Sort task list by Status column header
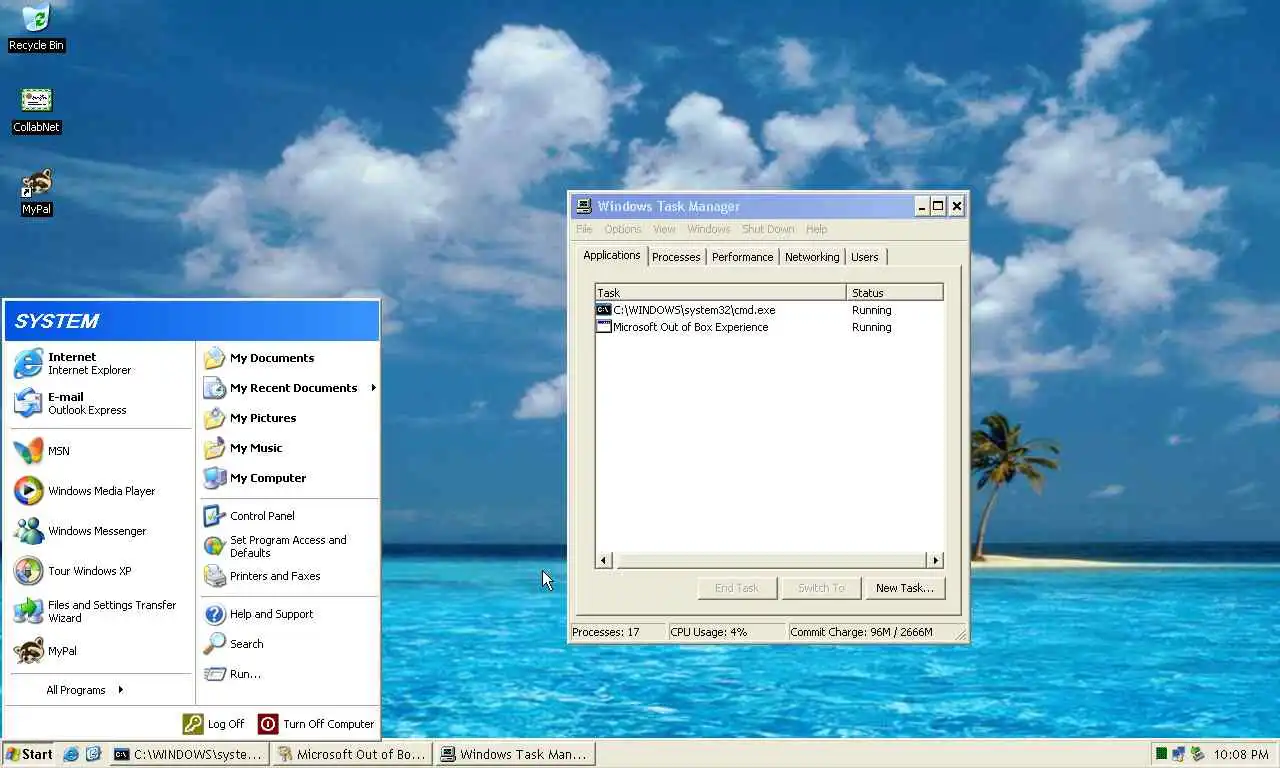The image size is (1280, 768). pos(895,293)
